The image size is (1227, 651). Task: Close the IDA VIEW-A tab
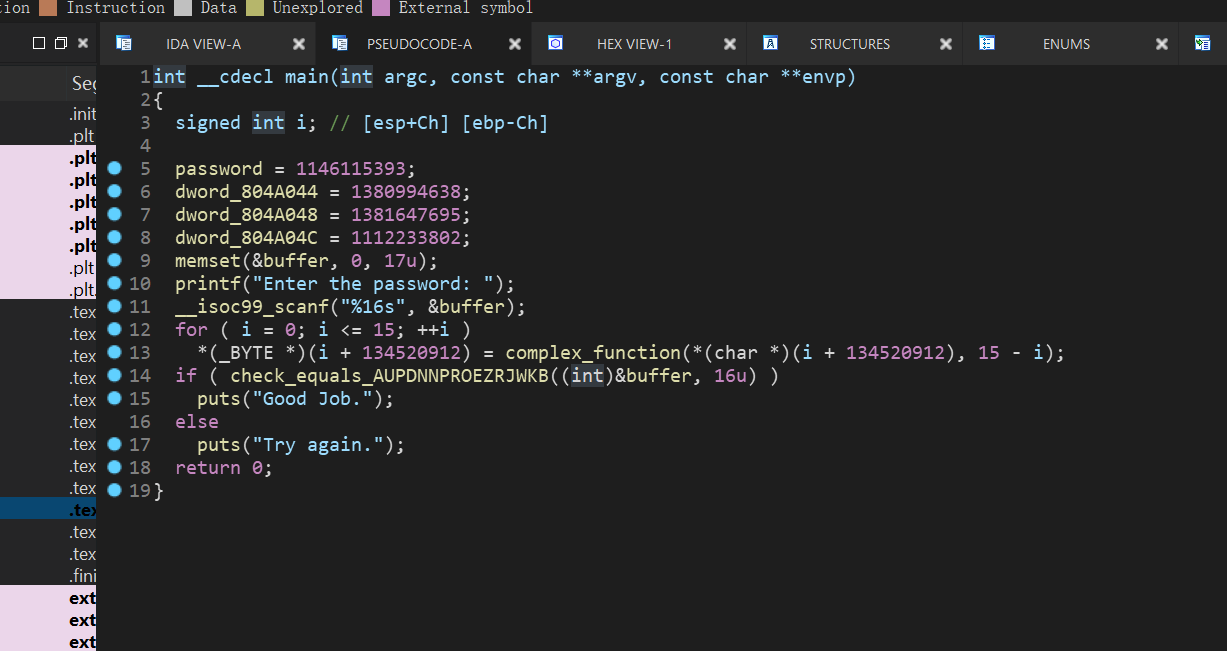(x=298, y=44)
